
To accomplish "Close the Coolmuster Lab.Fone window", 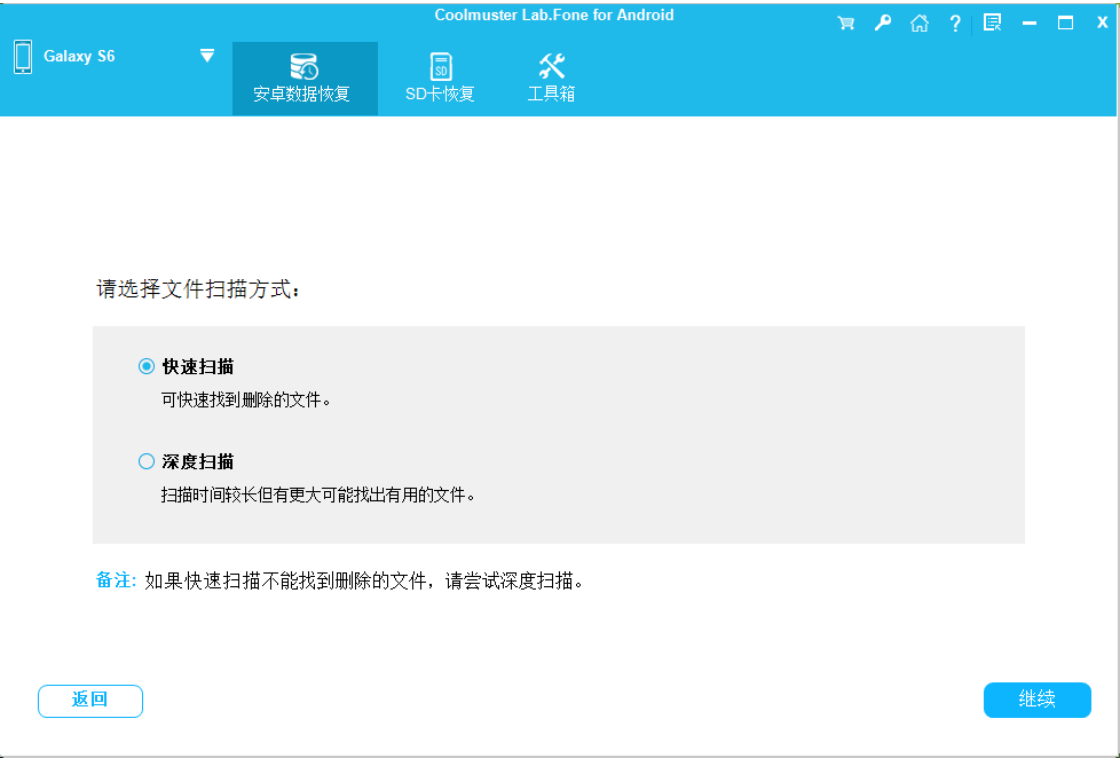I will [x=1102, y=23].
